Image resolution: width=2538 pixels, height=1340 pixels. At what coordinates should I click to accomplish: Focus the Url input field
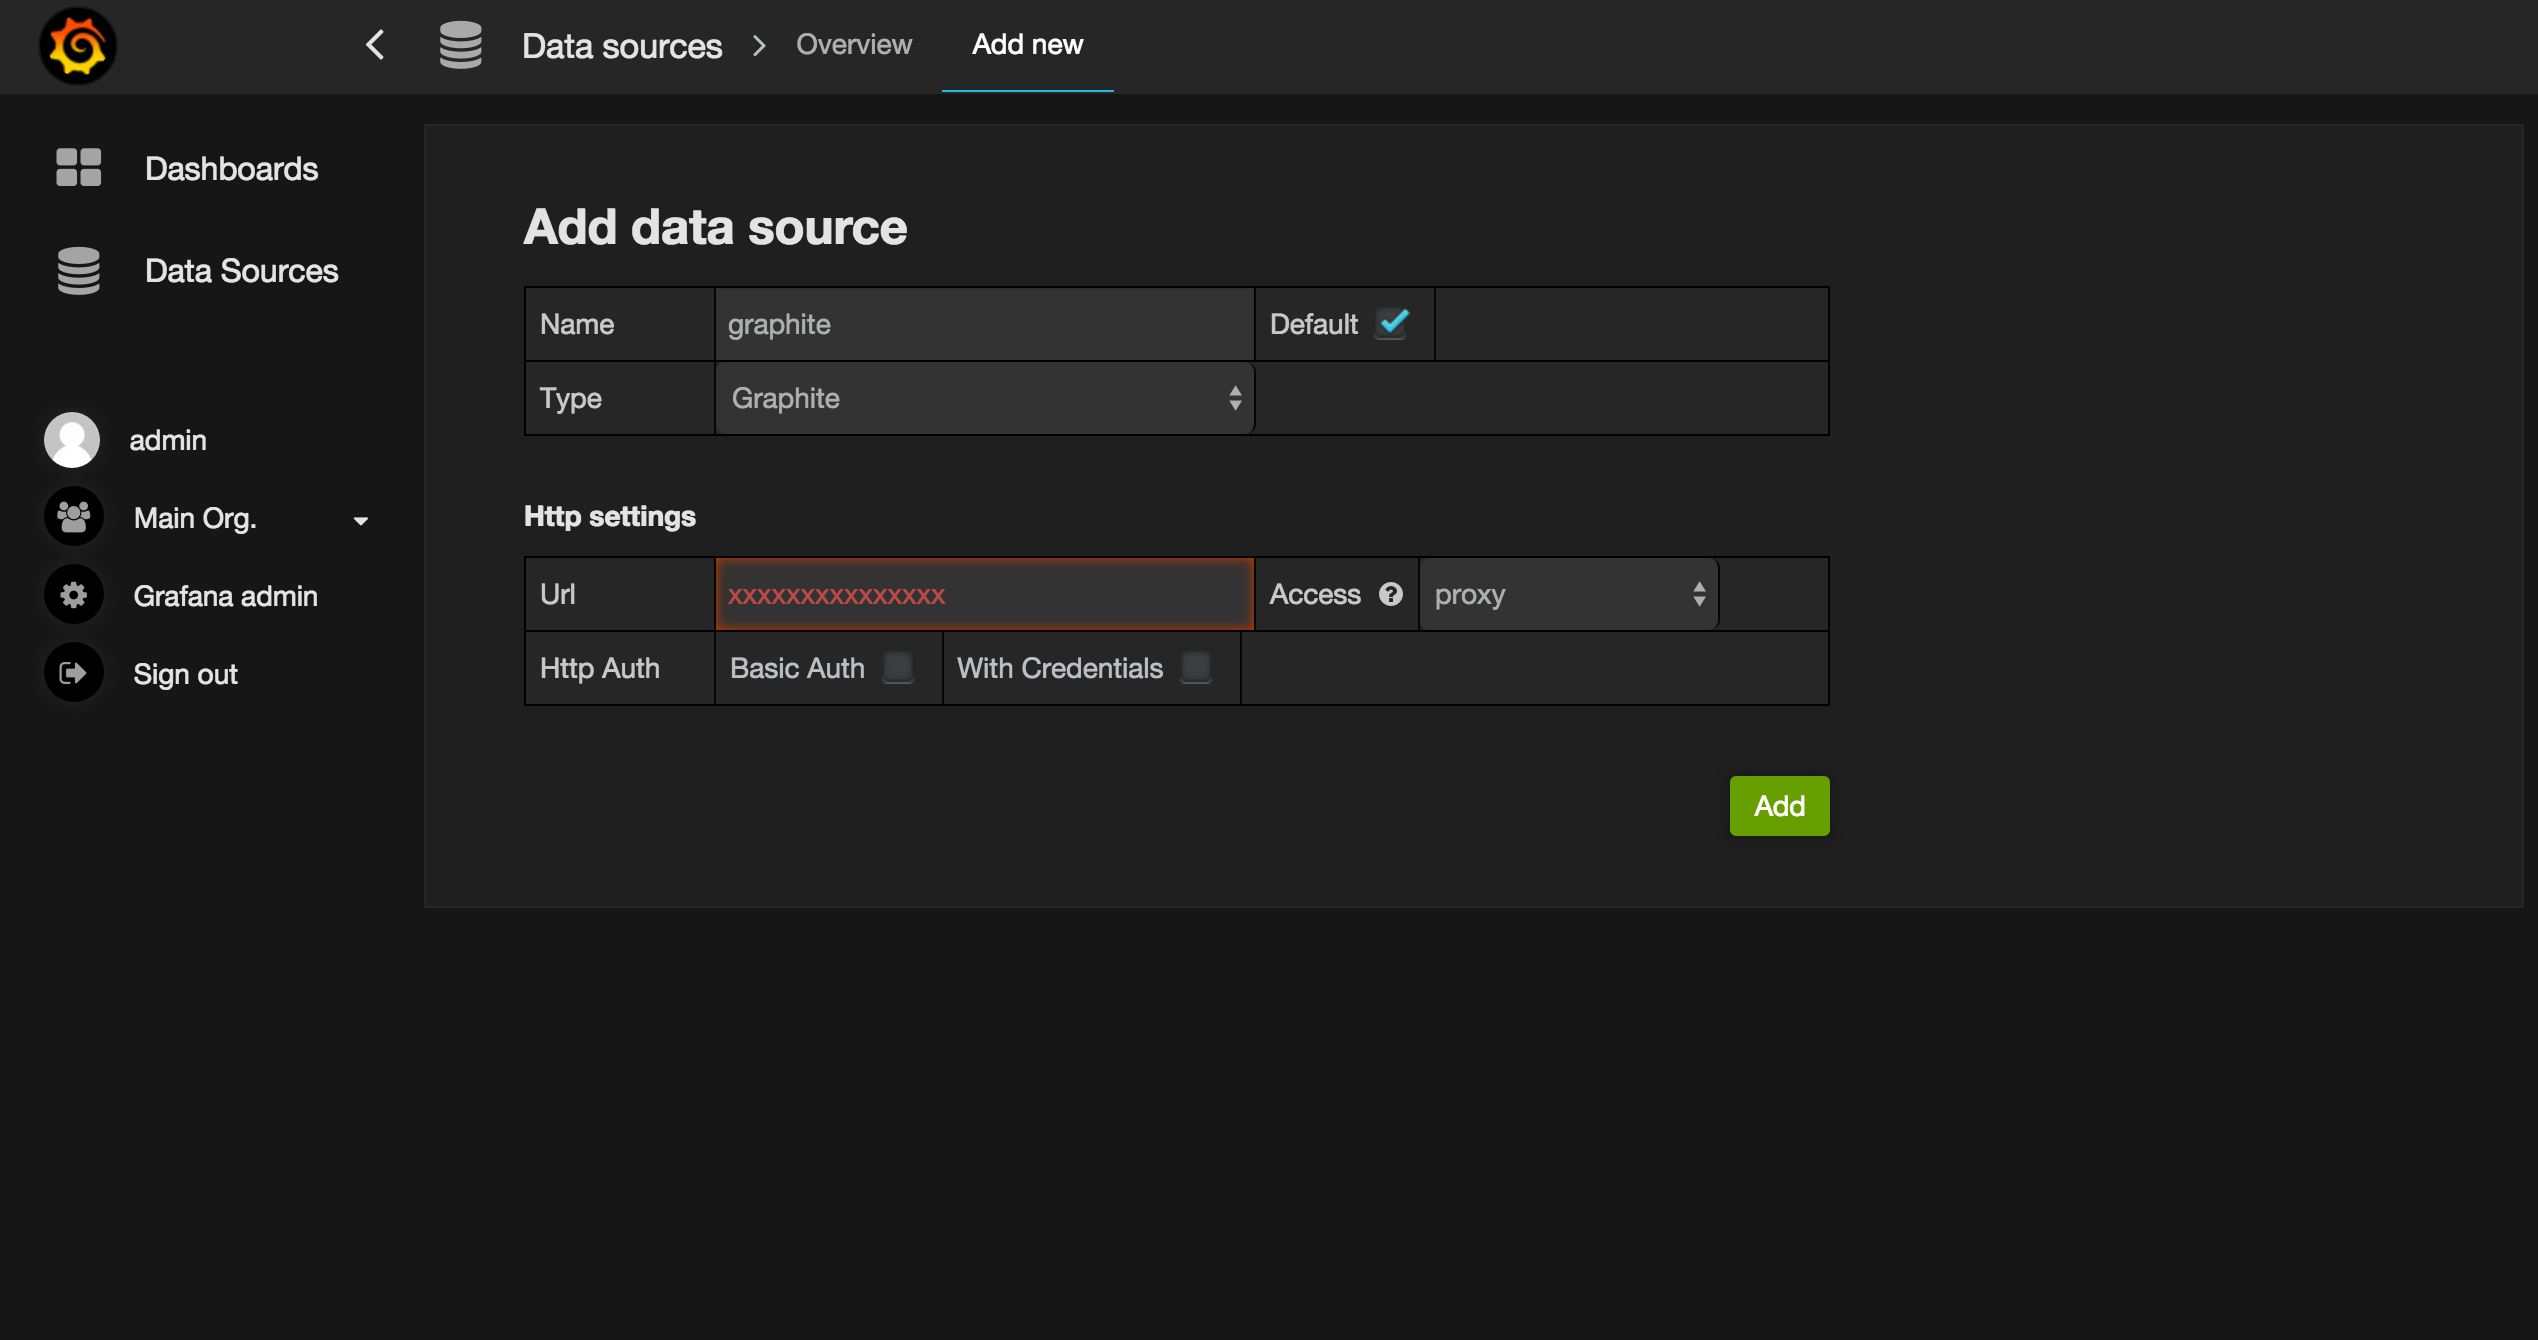pos(985,594)
